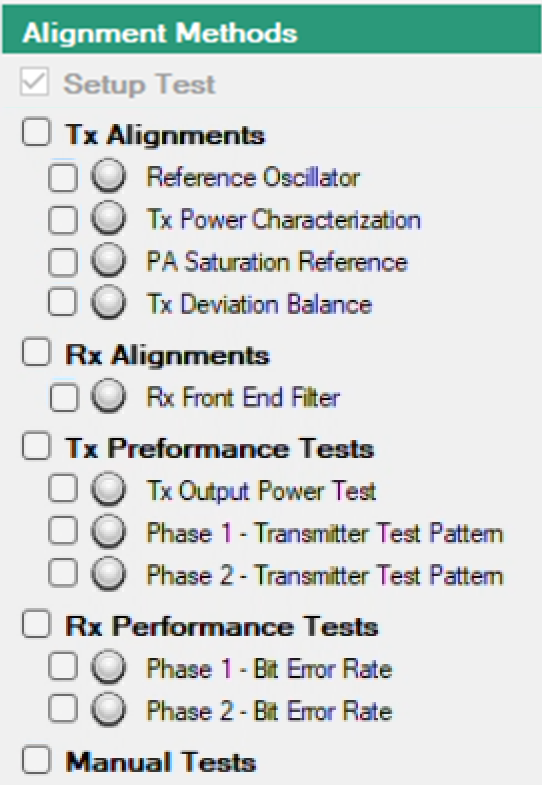Click the Tx Output Power Test indicator

(108, 489)
